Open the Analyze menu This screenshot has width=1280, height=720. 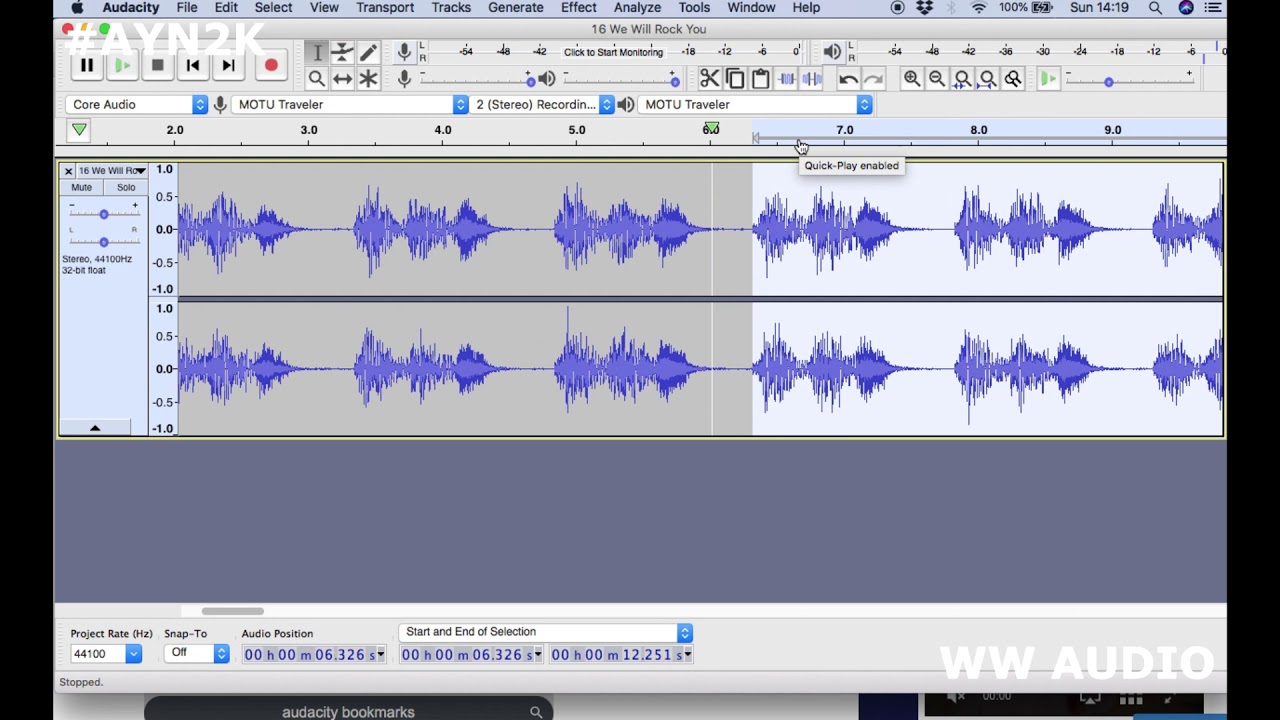coord(637,8)
